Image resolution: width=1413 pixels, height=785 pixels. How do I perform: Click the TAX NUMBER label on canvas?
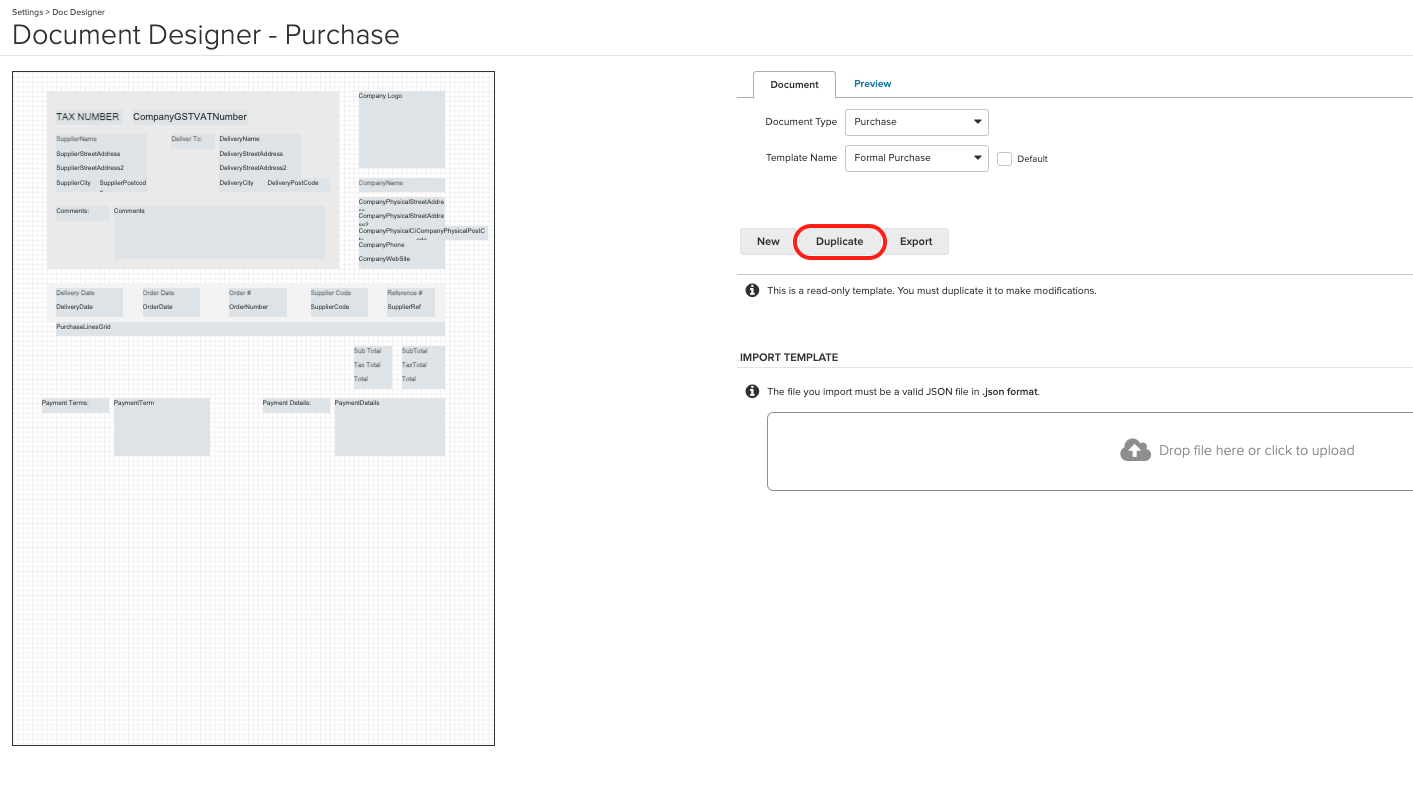point(88,117)
